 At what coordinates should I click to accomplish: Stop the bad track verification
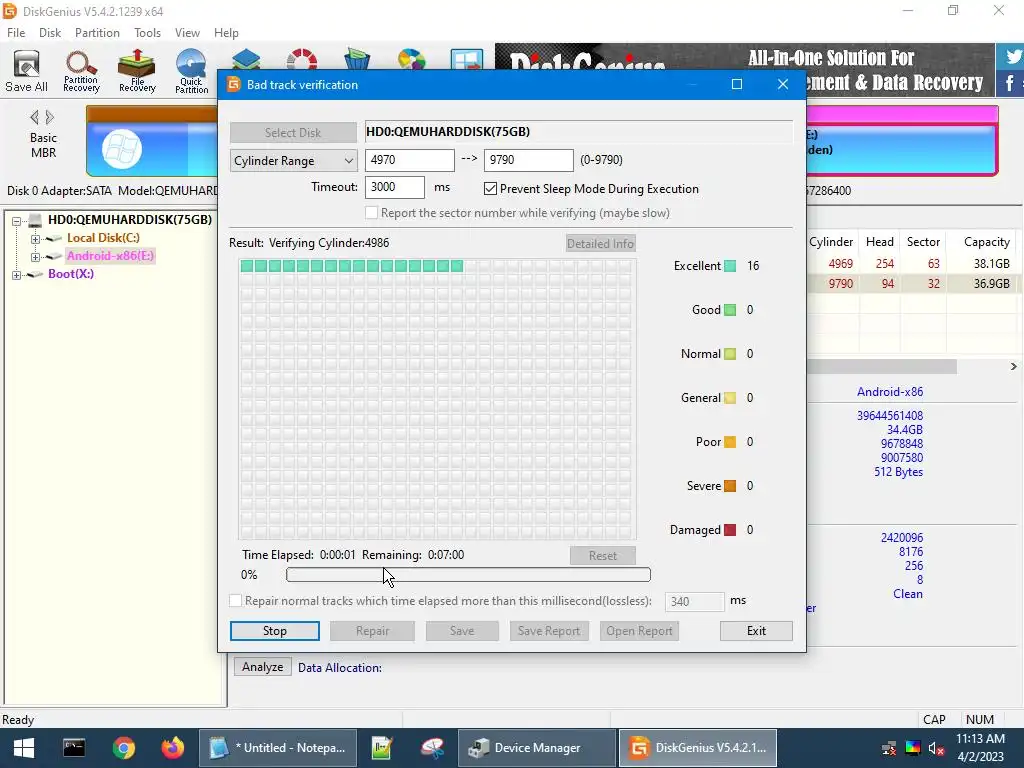pyautogui.click(x=275, y=631)
